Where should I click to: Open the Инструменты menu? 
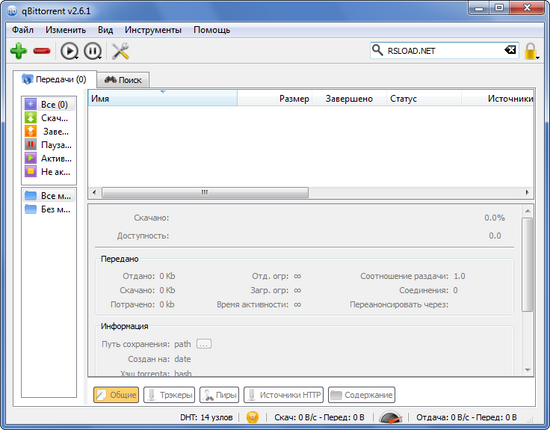click(x=153, y=30)
